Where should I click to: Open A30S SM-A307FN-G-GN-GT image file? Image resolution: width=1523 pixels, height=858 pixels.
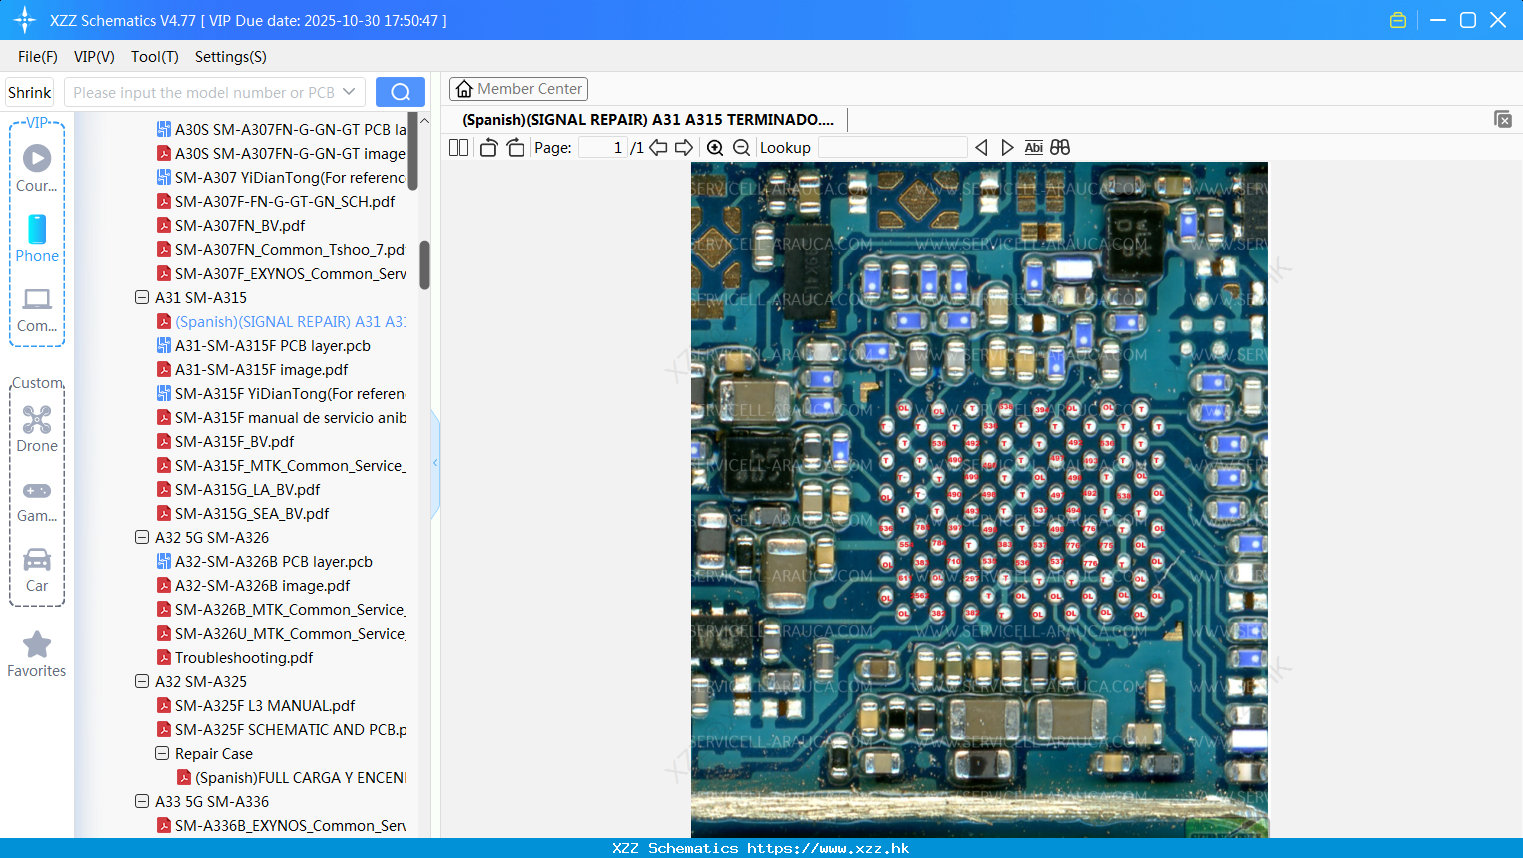281,153
